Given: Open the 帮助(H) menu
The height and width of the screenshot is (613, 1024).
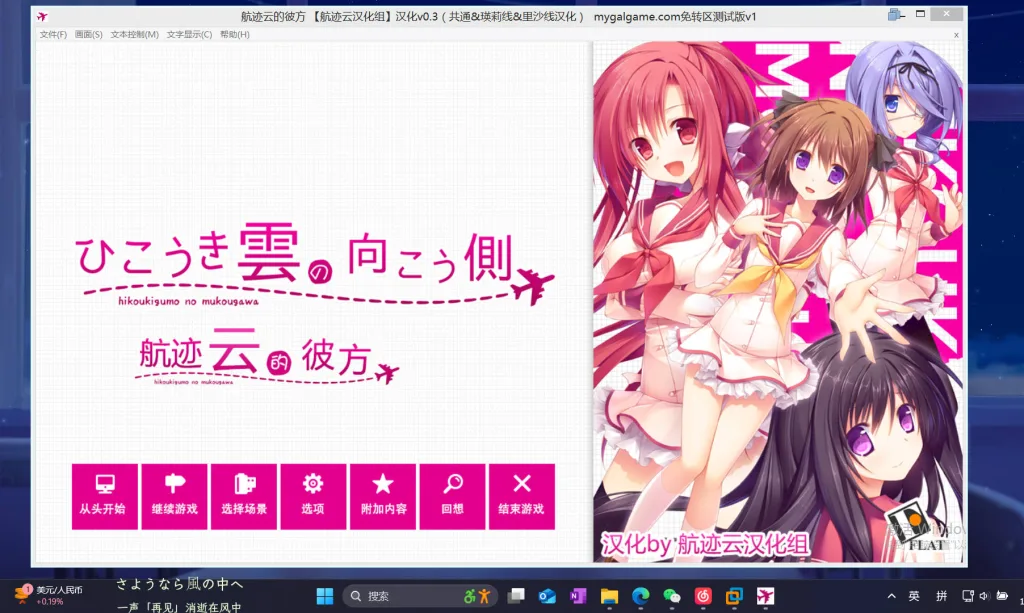Looking at the screenshot, I should 235,35.
